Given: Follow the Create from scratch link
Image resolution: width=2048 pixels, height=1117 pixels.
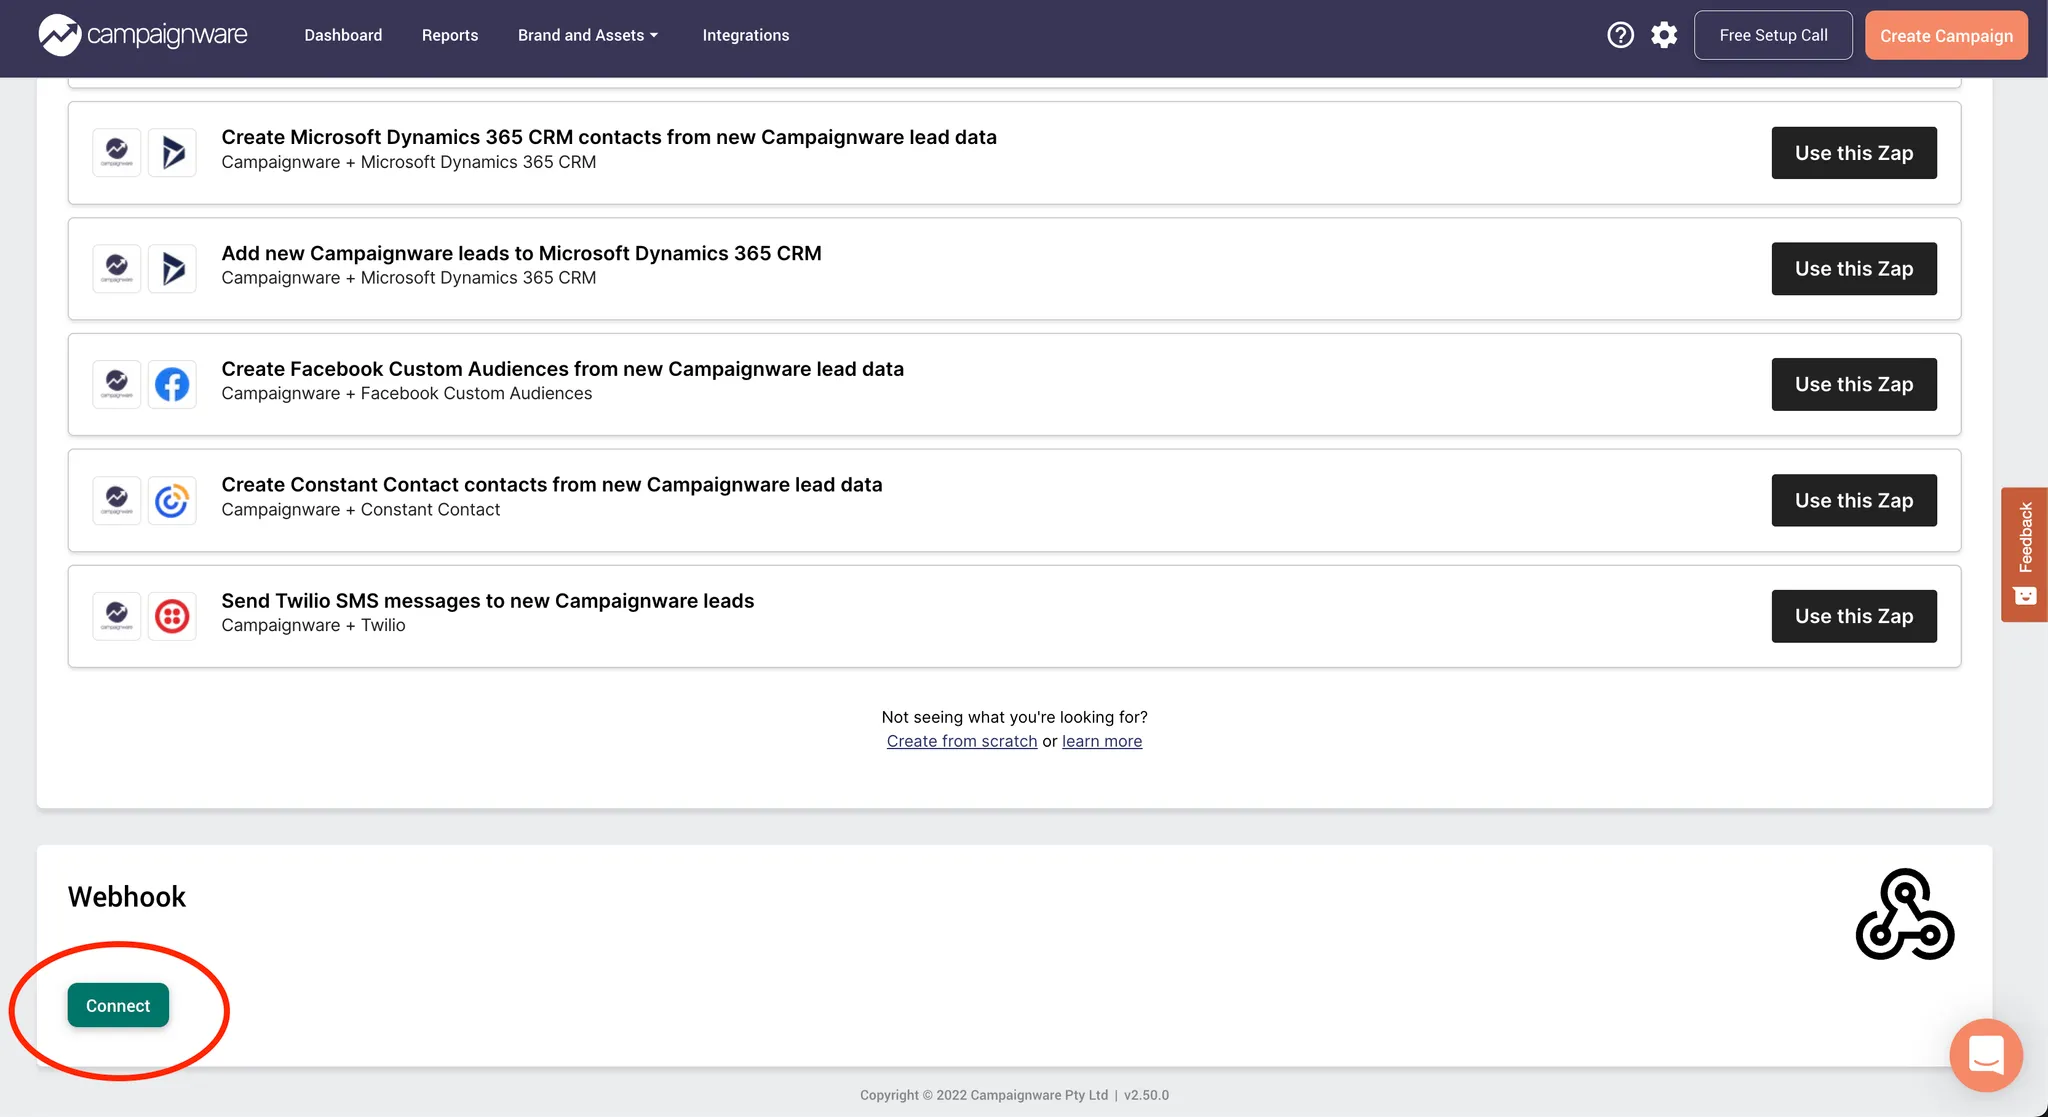Looking at the screenshot, I should point(962,741).
